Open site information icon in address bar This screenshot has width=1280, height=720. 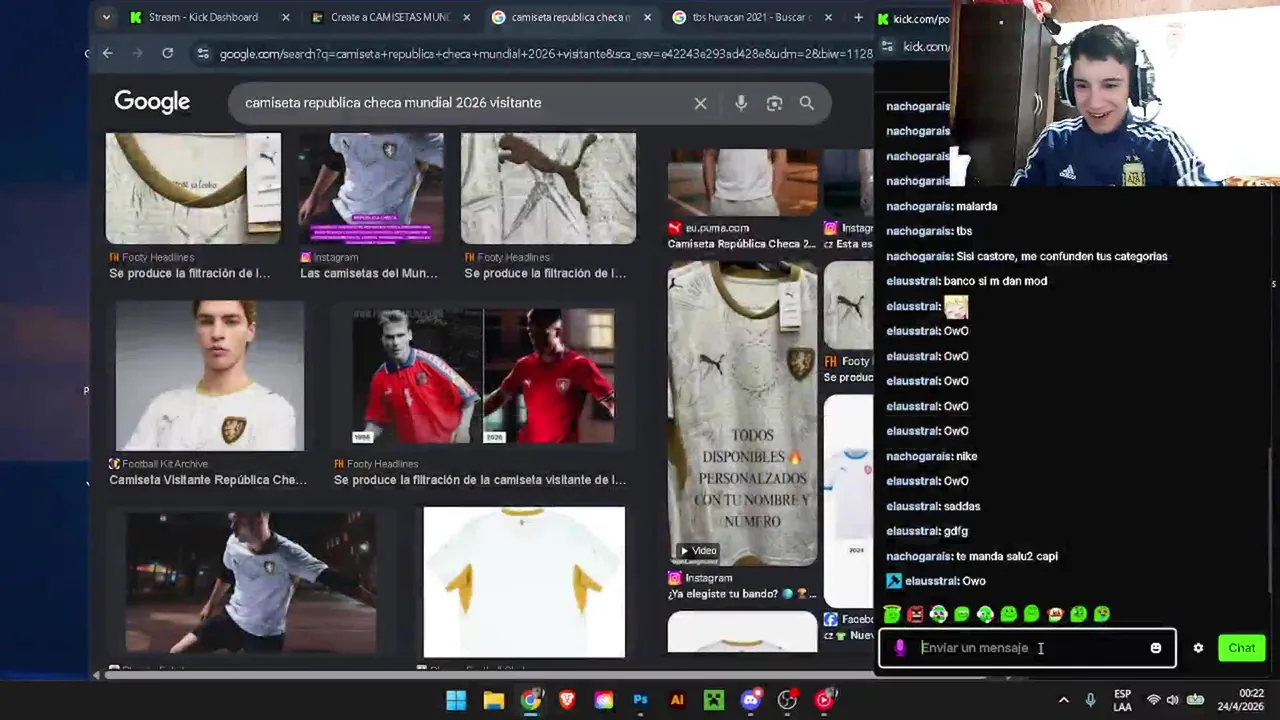pyautogui.click(x=203, y=53)
